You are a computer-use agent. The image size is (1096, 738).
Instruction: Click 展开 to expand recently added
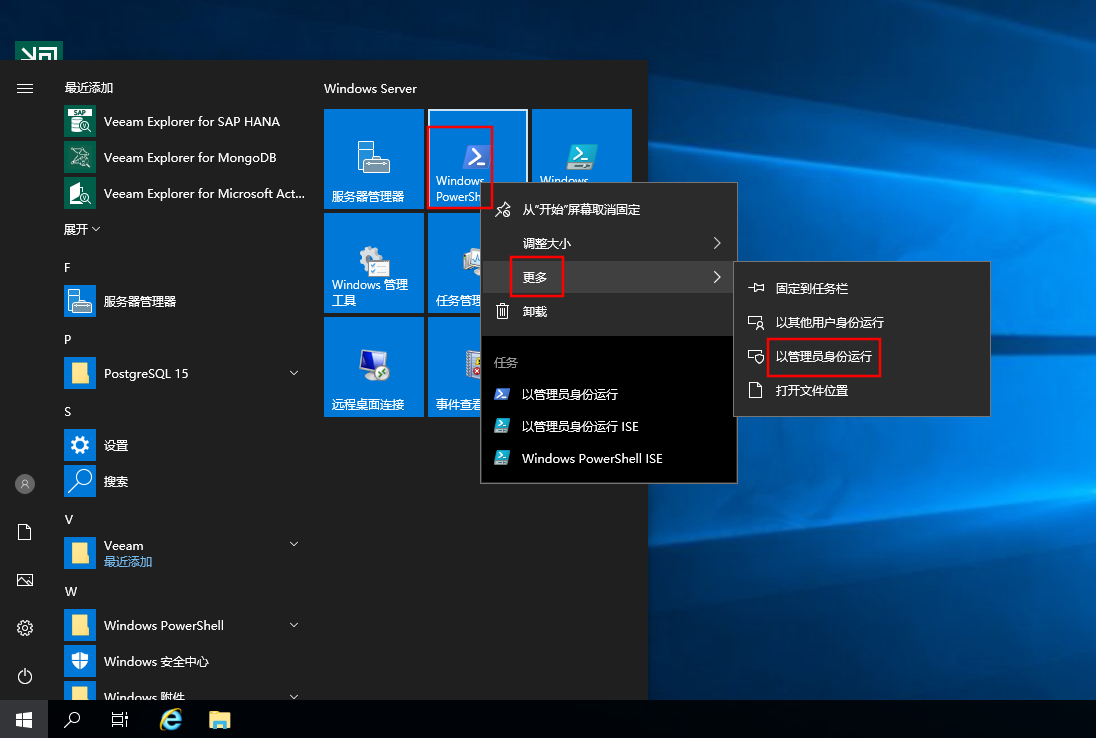82,229
